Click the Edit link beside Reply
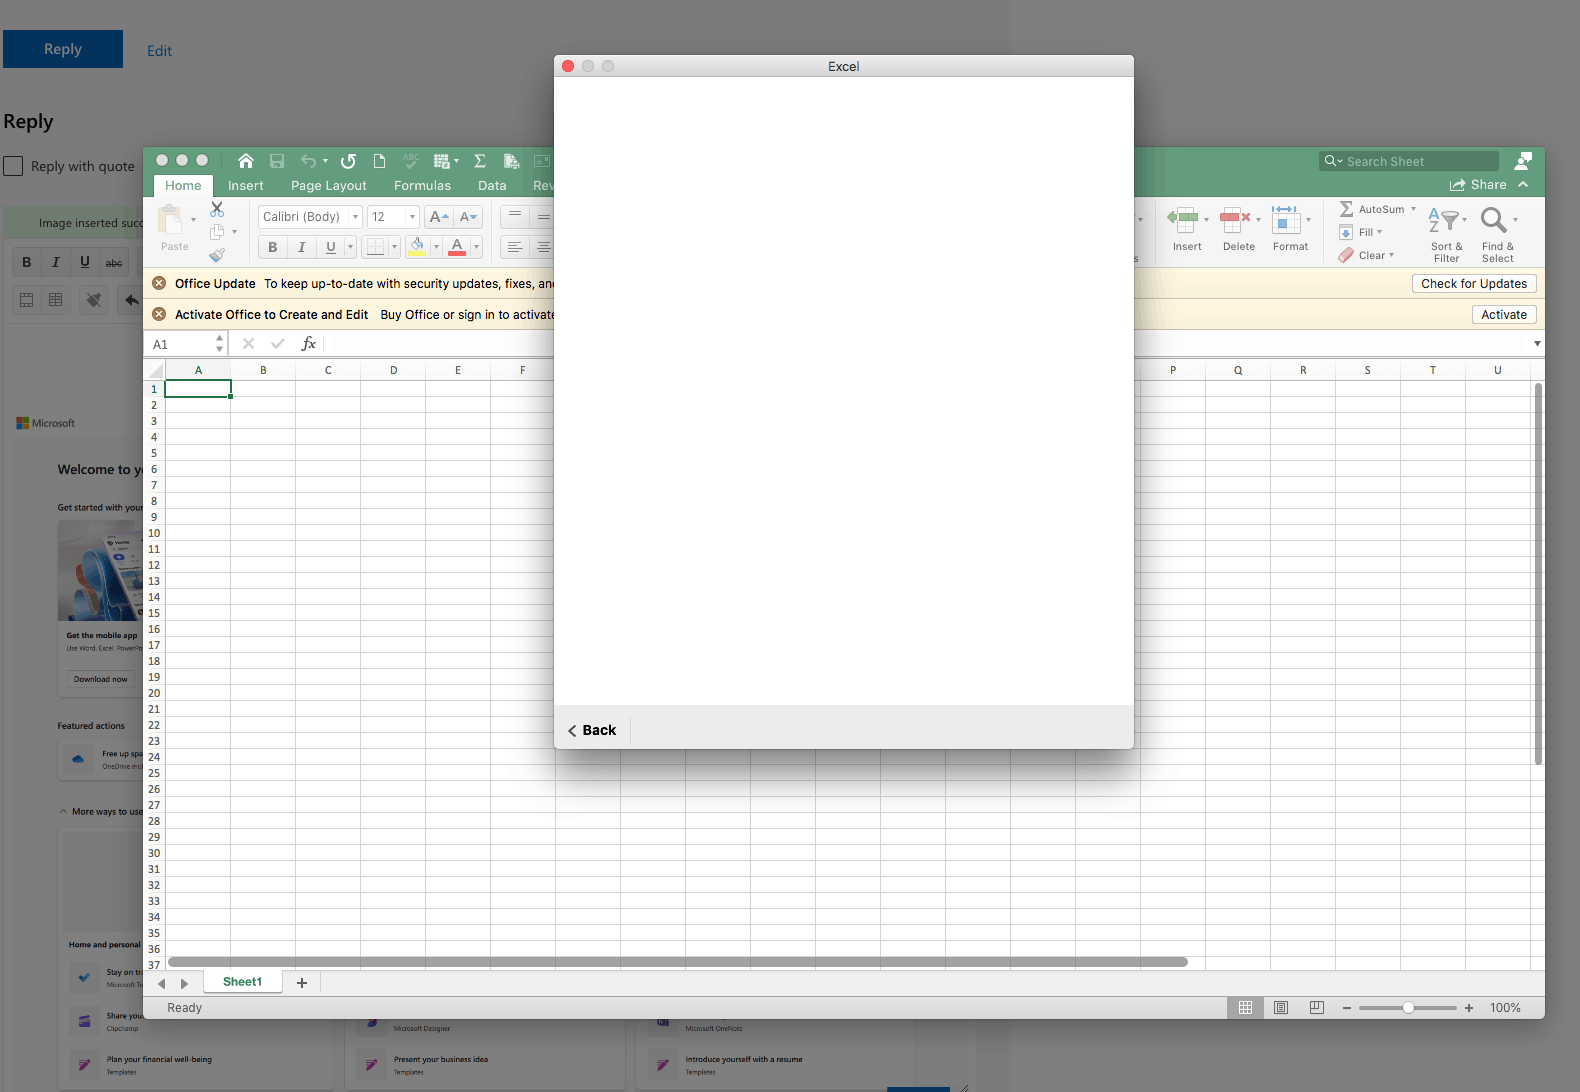 [x=160, y=51]
